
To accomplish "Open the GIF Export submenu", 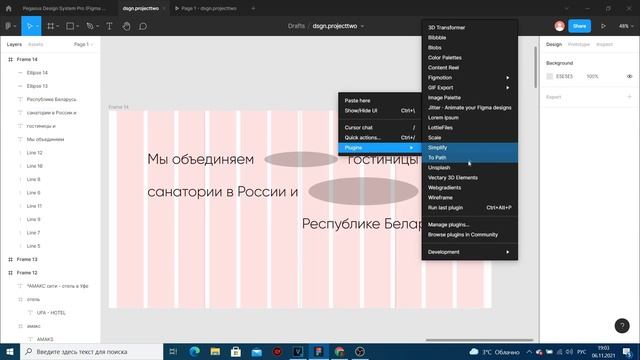I will tap(469, 87).
